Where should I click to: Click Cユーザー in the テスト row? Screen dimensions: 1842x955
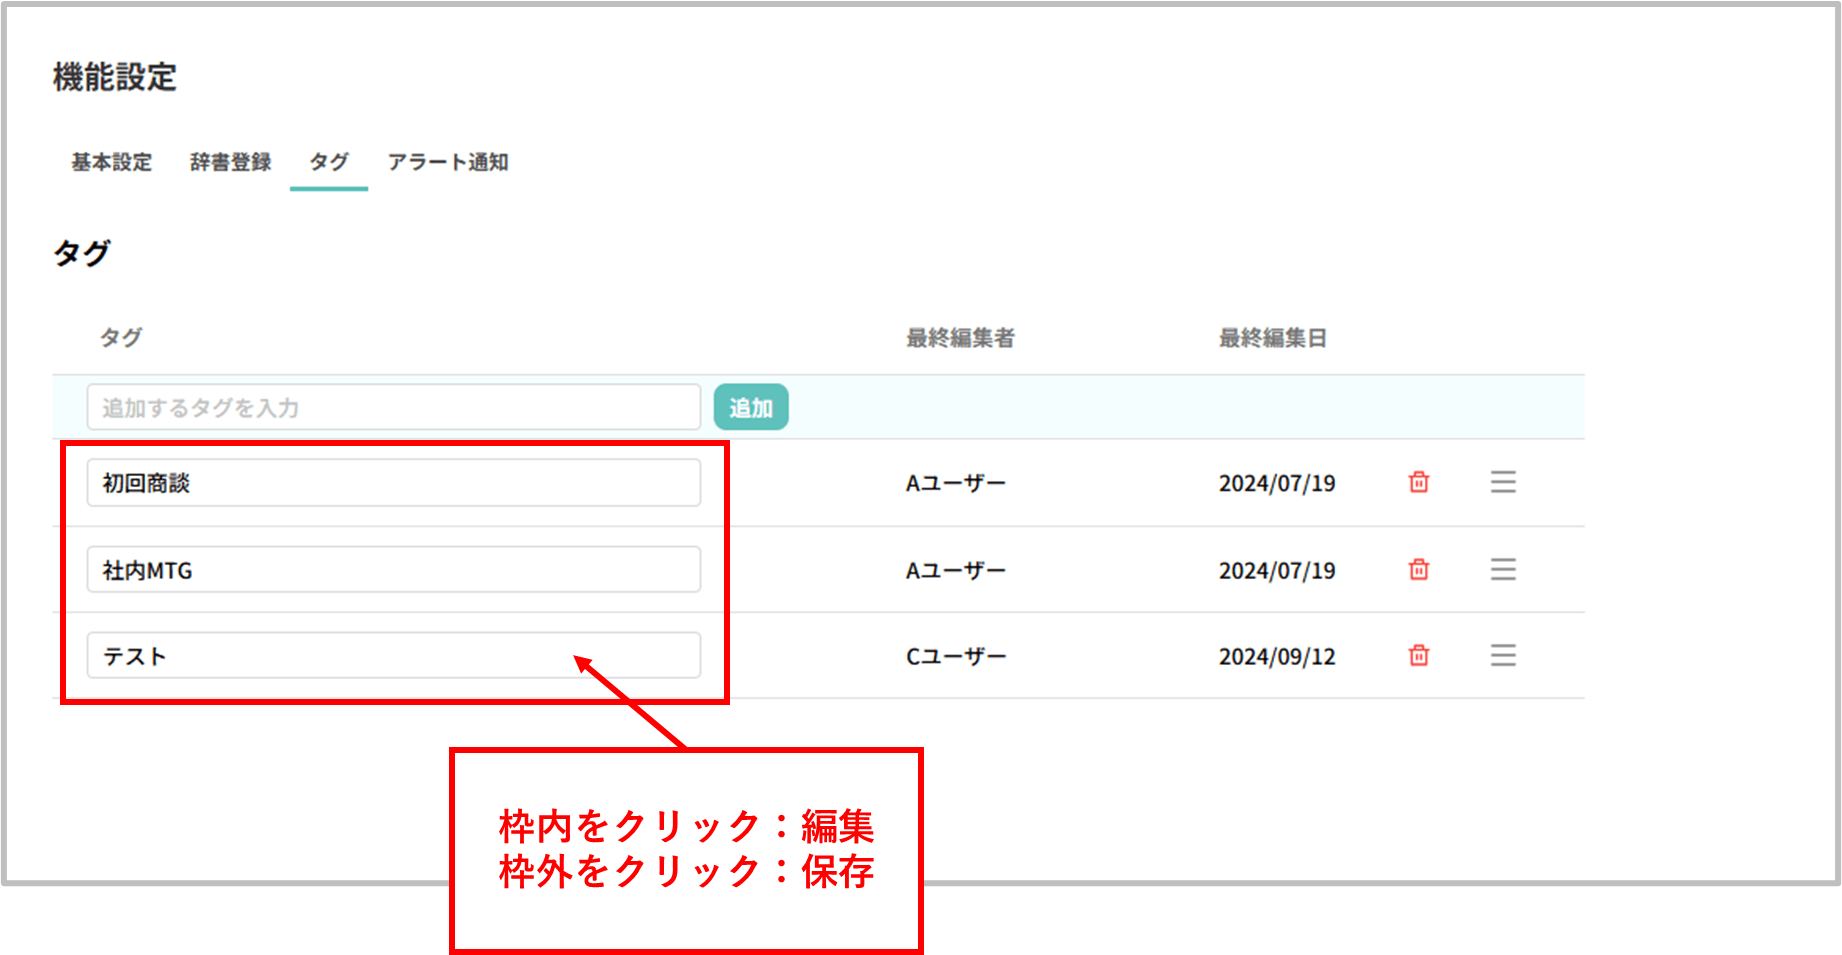coord(956,656)
